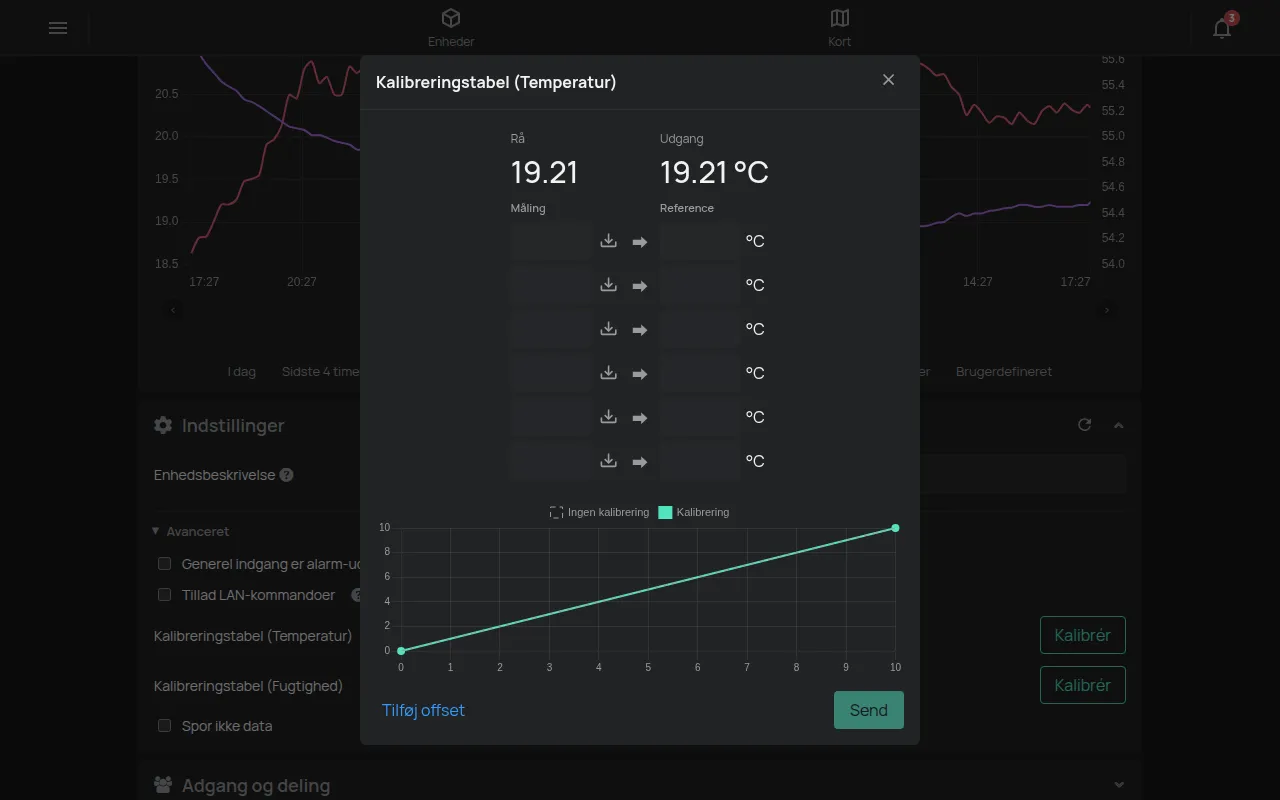
Task: Capture measurement in sixth calibration row
Action: point(608,461)
